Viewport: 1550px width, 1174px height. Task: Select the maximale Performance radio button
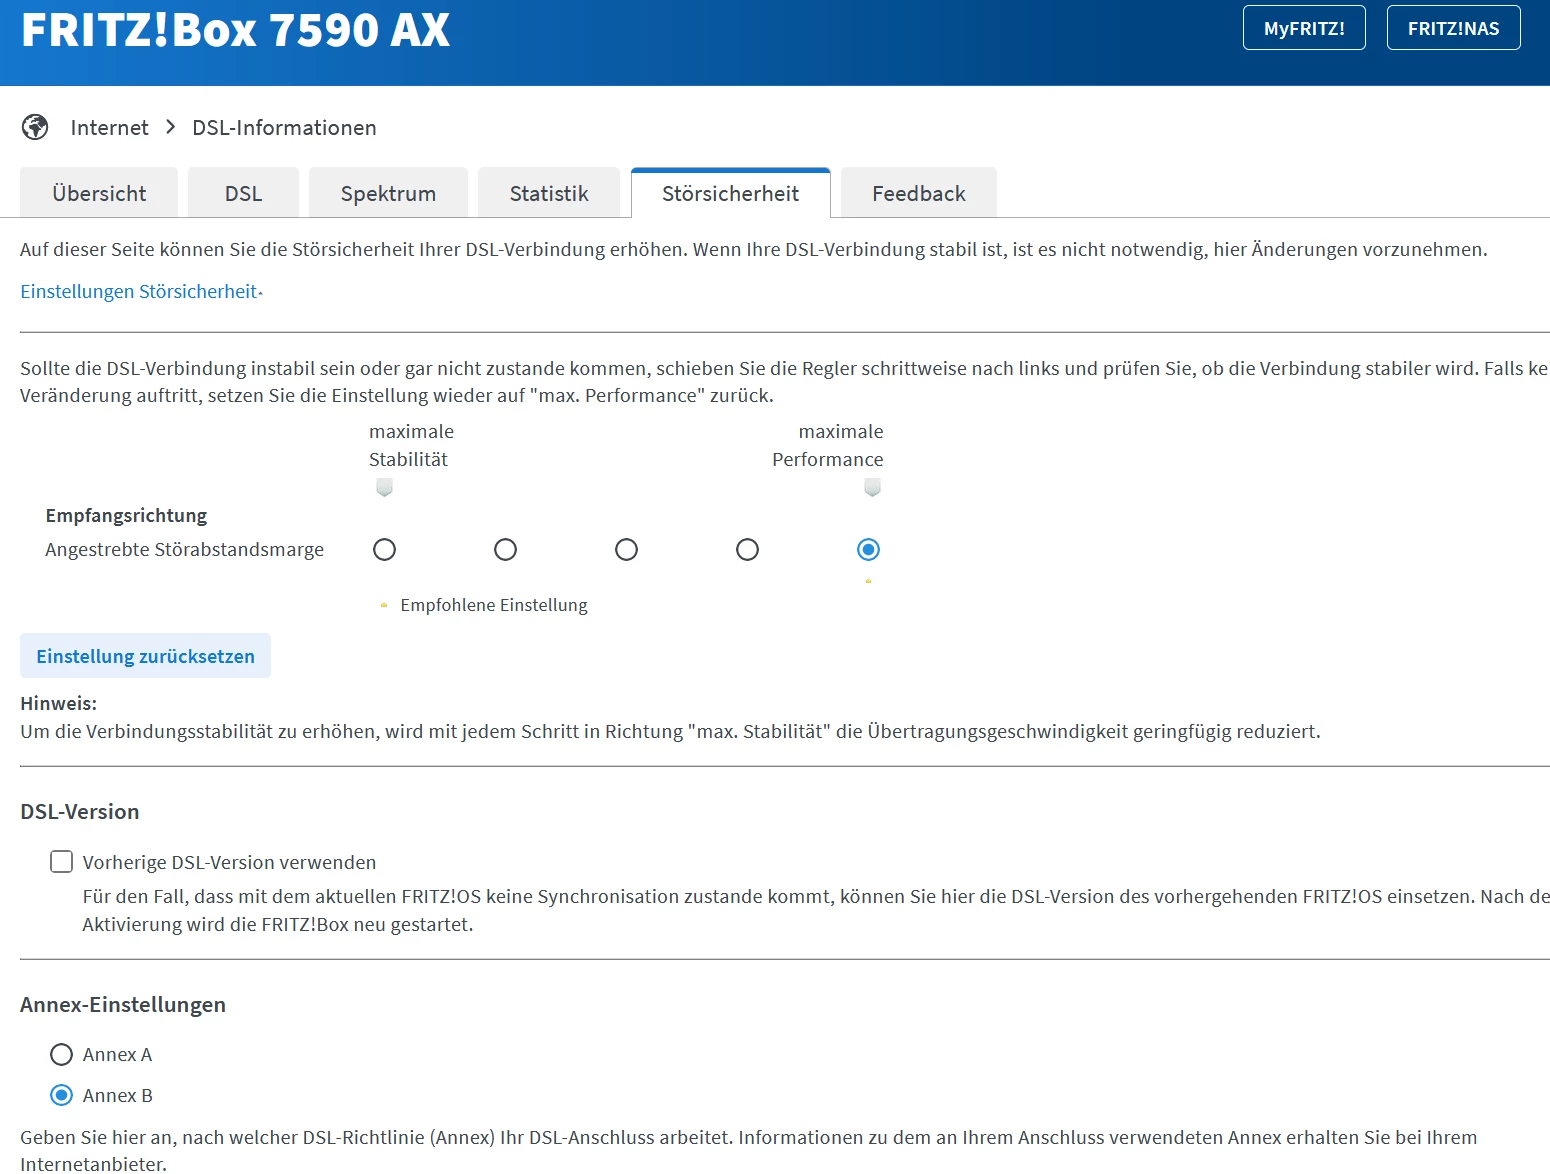pos(868,549)
